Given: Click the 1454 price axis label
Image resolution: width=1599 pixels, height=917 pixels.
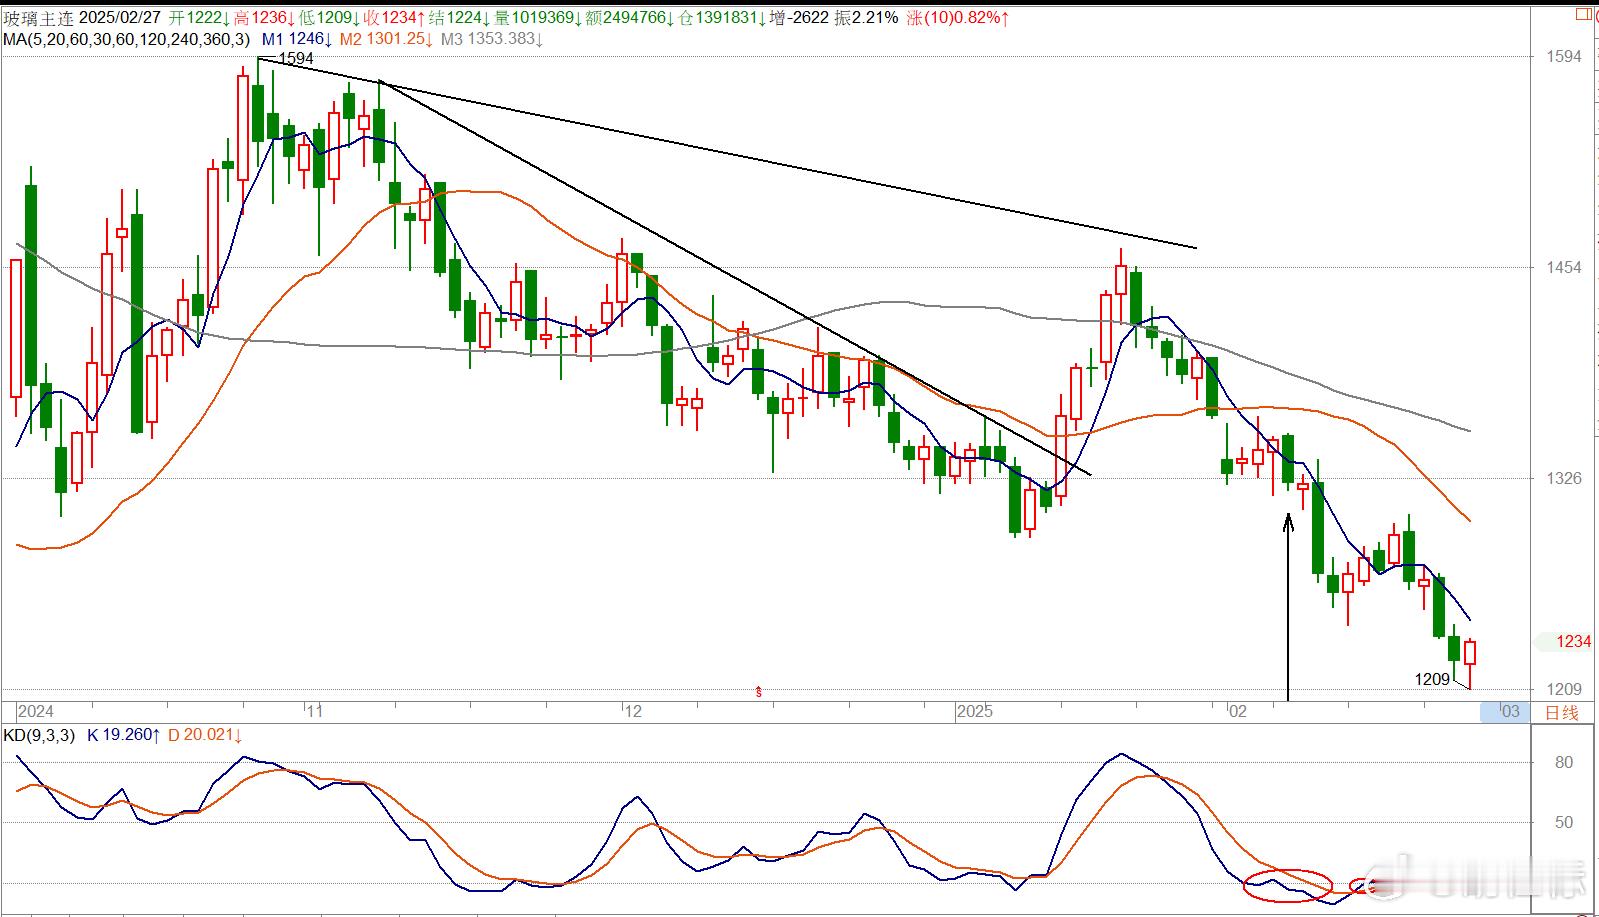Looking at the screenshot, I should click(x=1565, y=267).
